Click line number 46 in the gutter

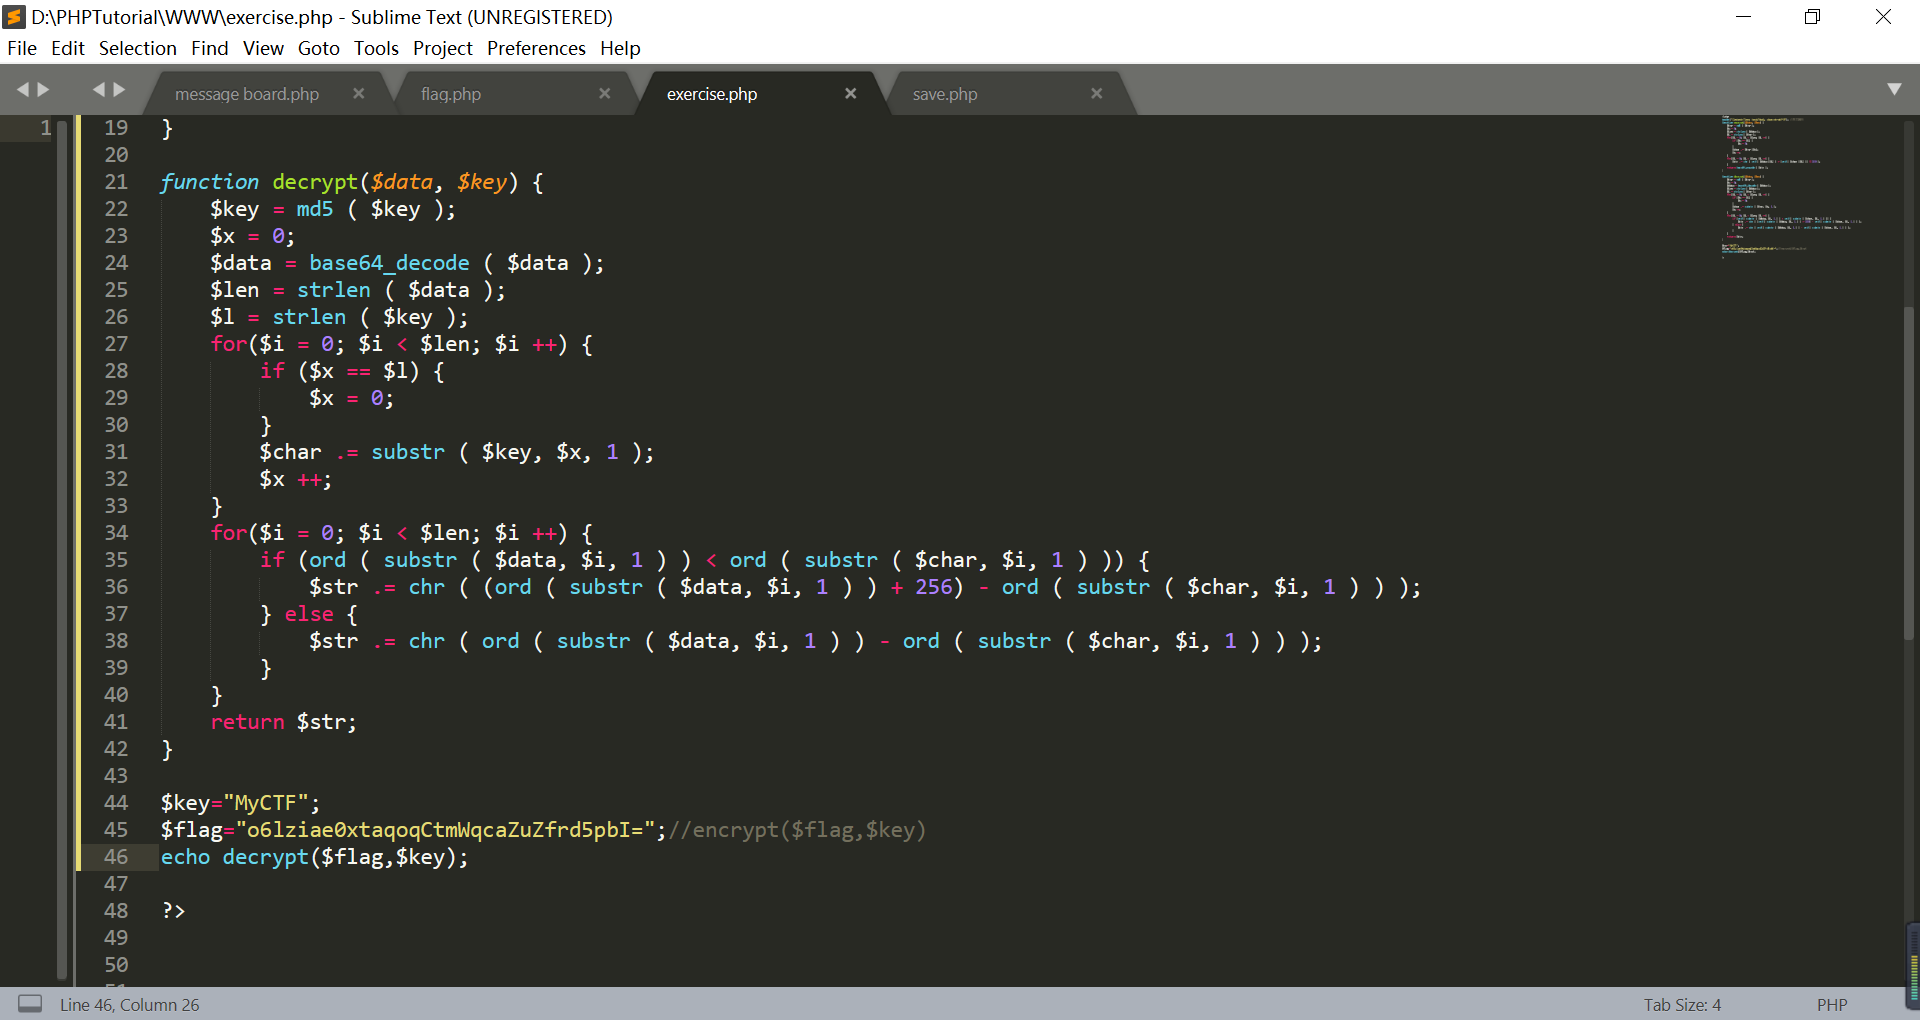116,857
